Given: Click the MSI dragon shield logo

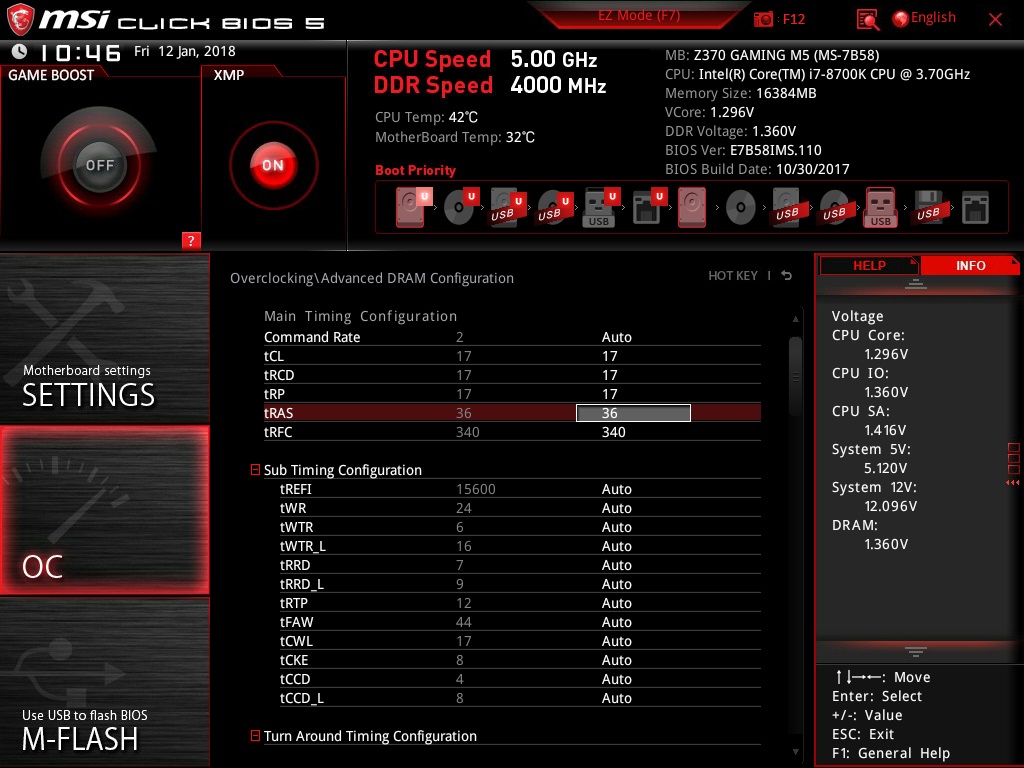Looking at the screenshot, I should pyautogui.click(x=20, y=19).
